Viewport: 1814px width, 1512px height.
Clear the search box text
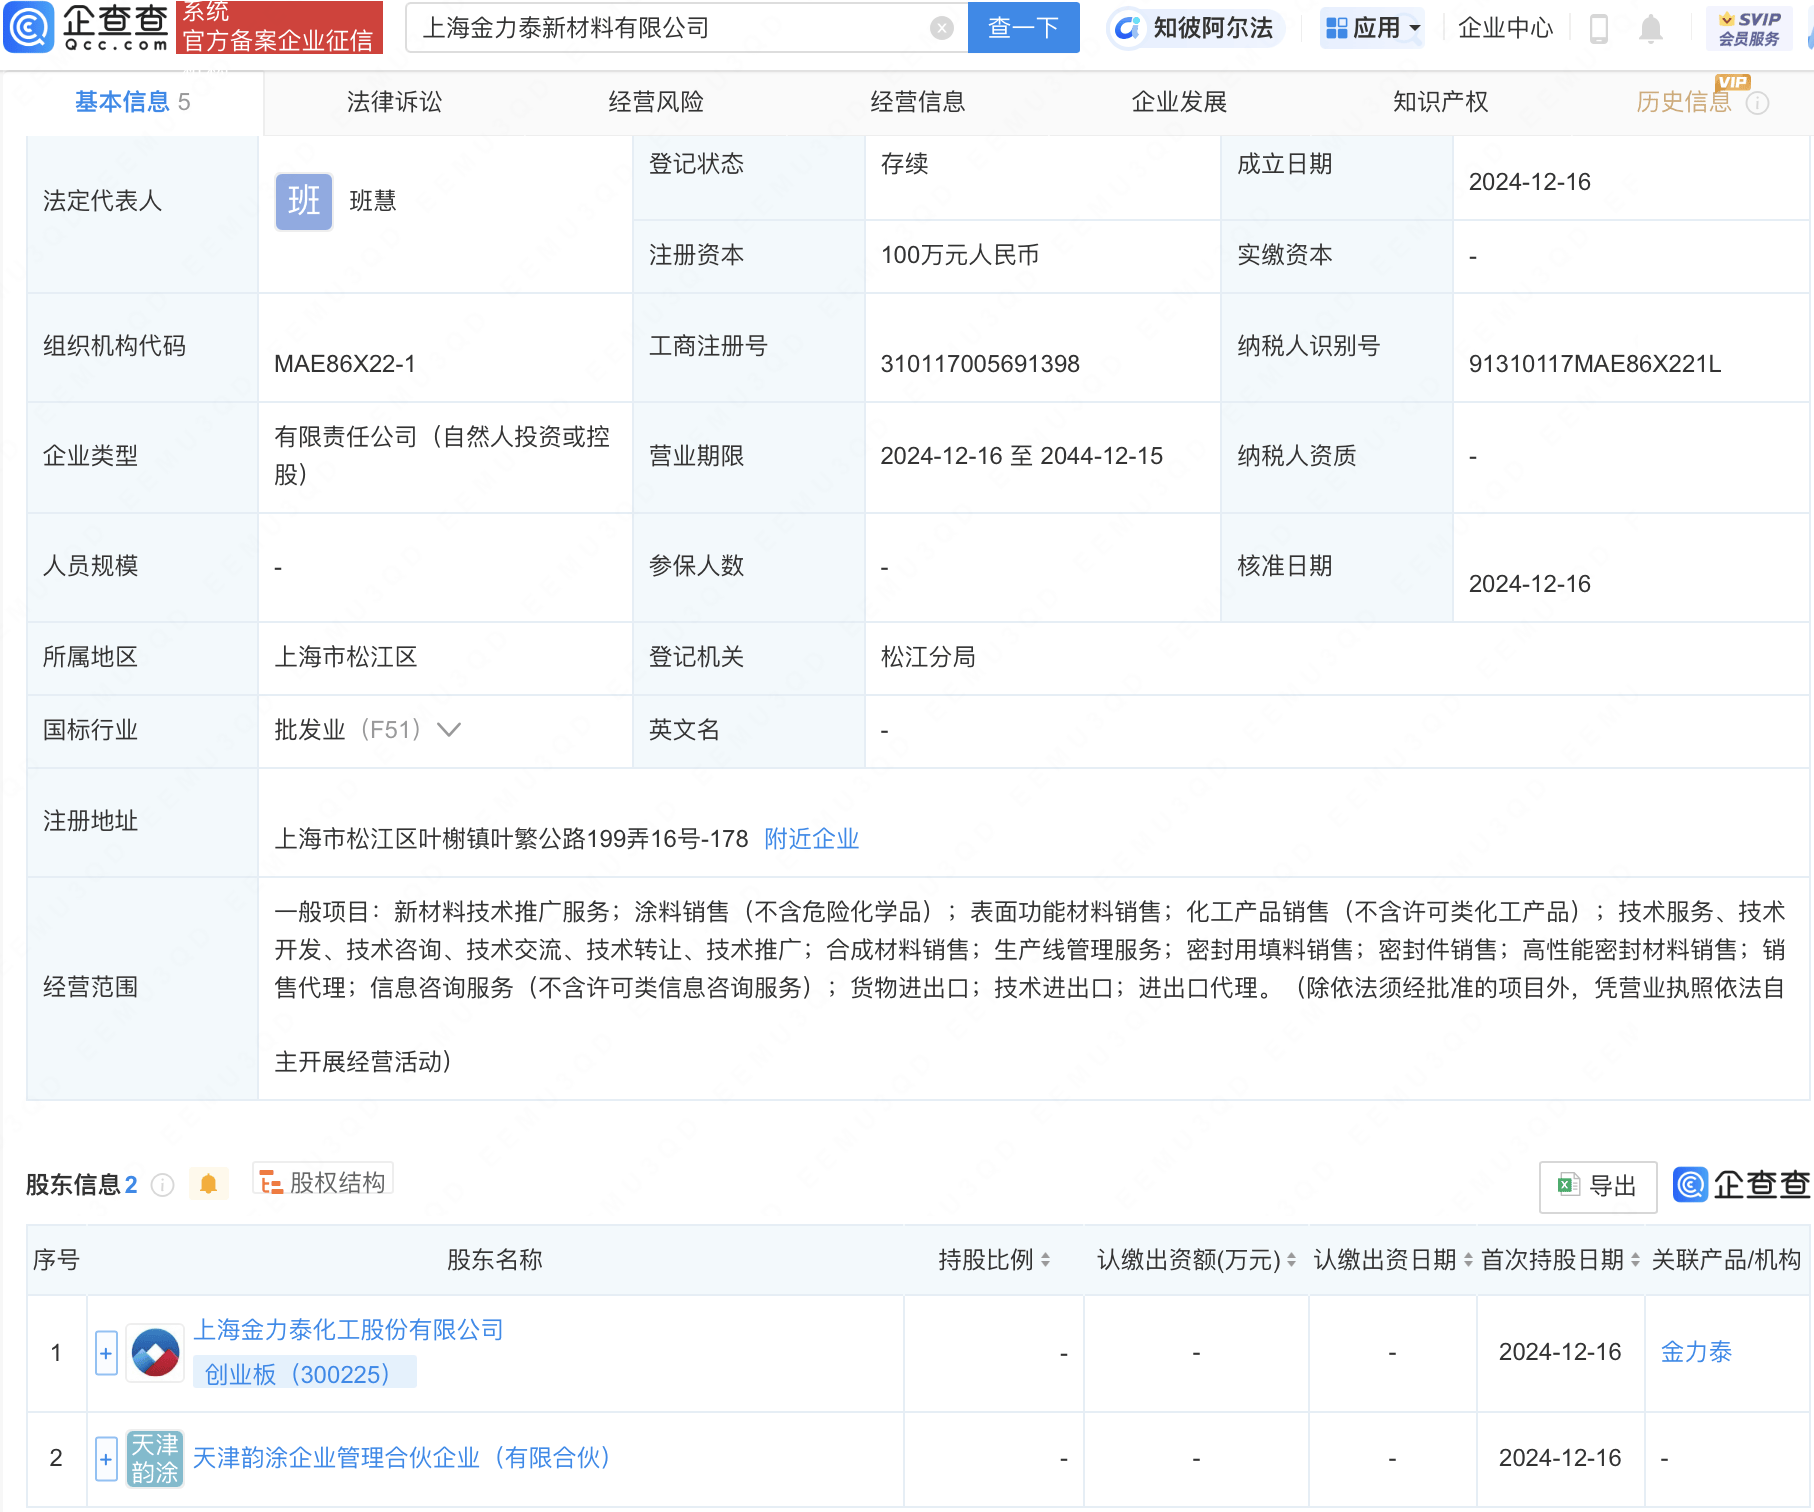click(941, 28)
